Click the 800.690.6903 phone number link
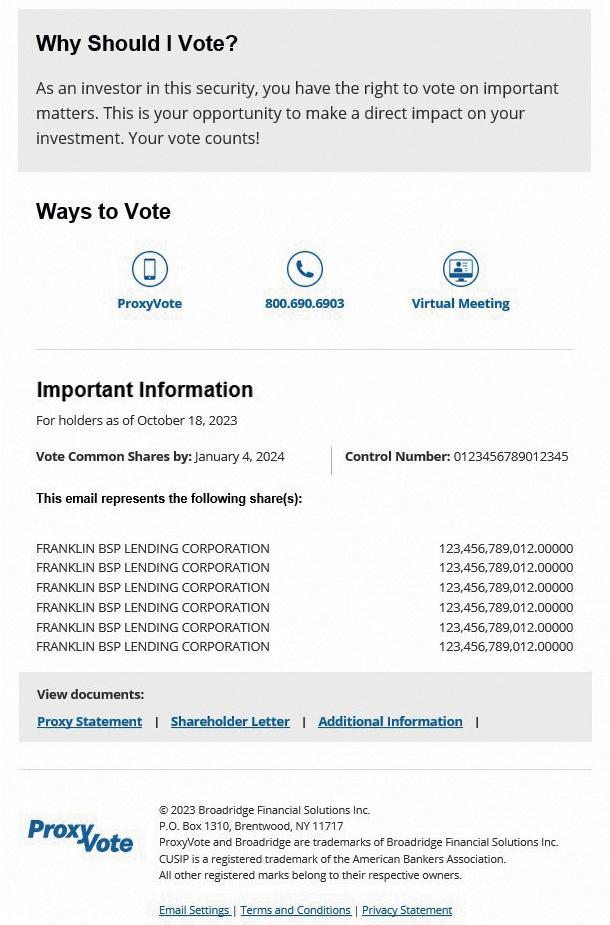Image resolution: width=610 pixels, height=925 pixels. tap(305, 304)
